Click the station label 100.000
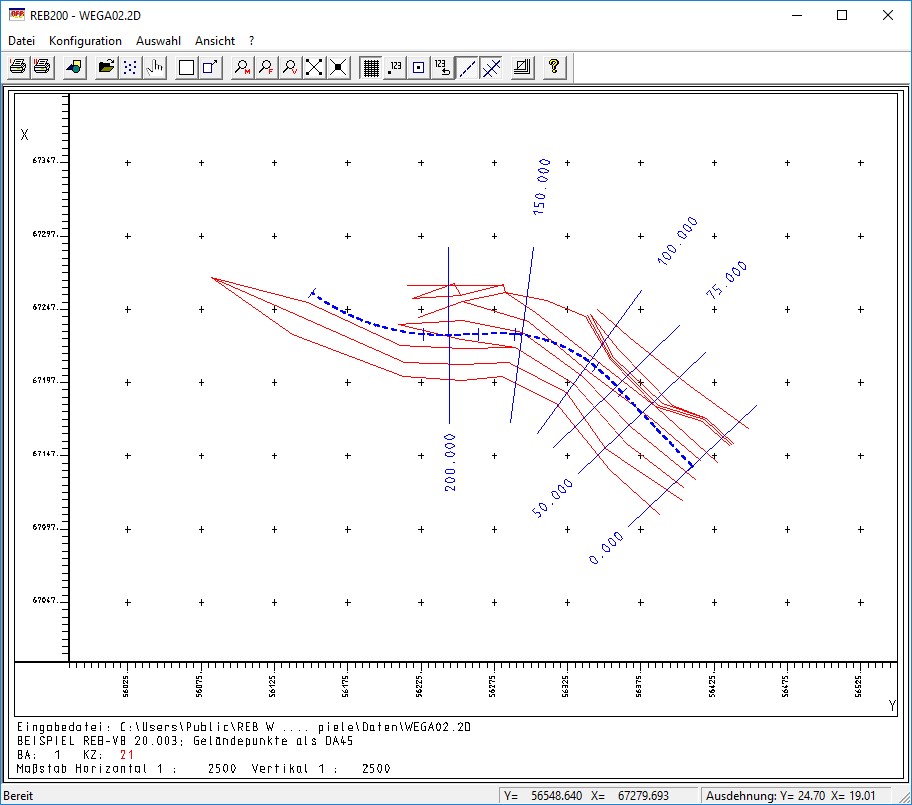 point(677,241)
